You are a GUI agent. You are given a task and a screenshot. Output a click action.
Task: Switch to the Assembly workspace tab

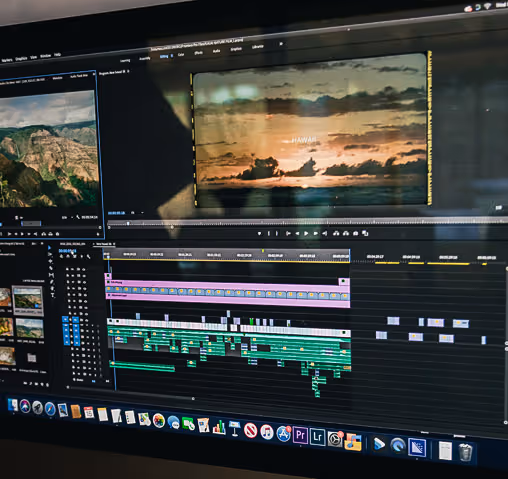(x=145, y=58)
